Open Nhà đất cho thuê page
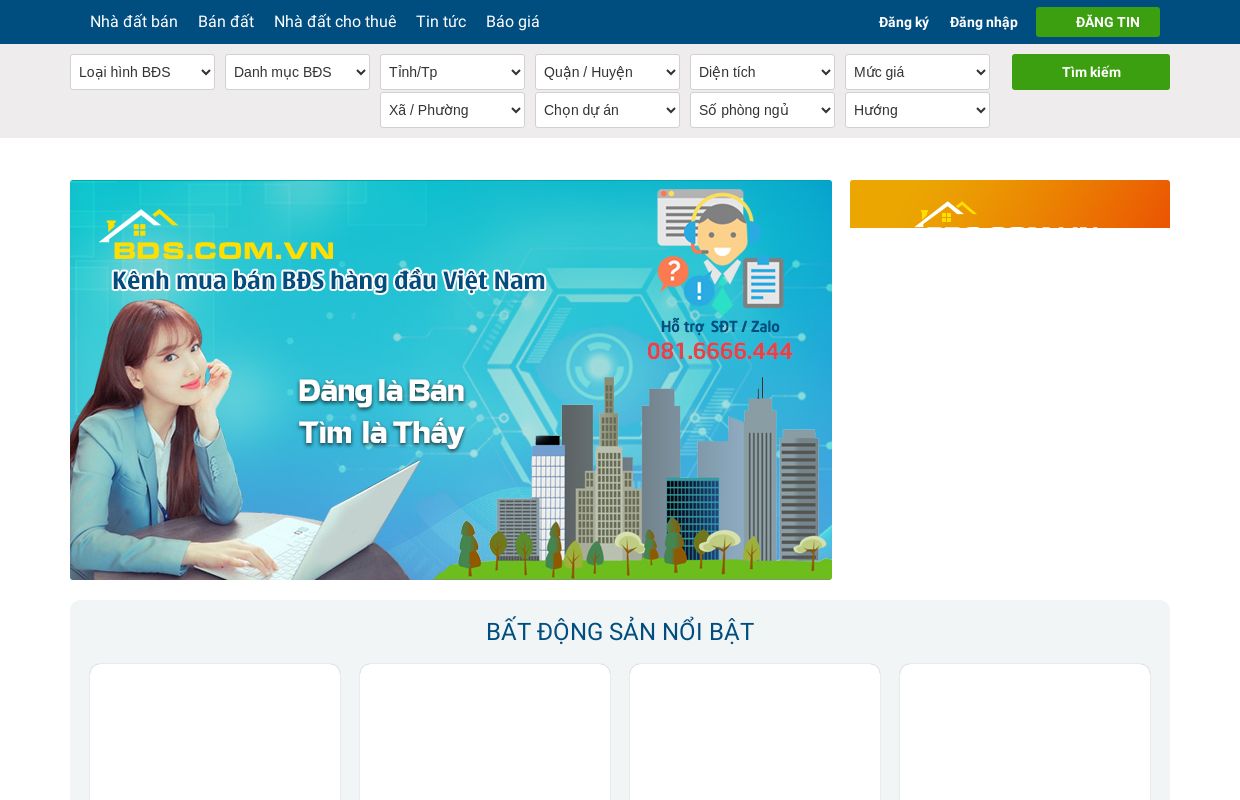The image size is (1240, 800). 335,21
